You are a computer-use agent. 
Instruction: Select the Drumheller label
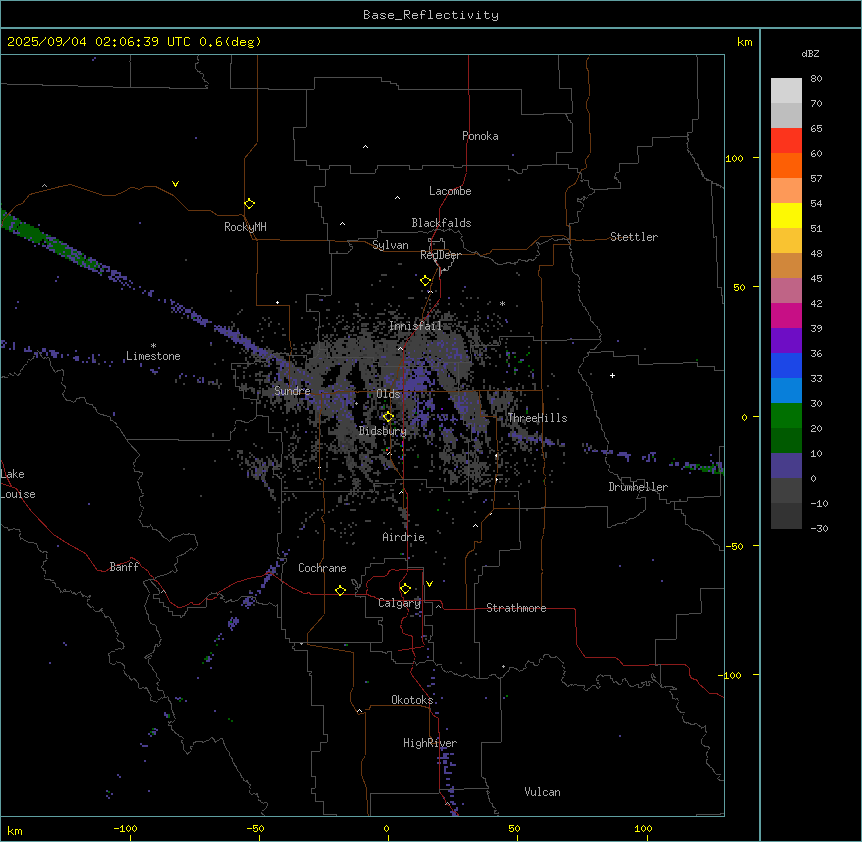638,487
